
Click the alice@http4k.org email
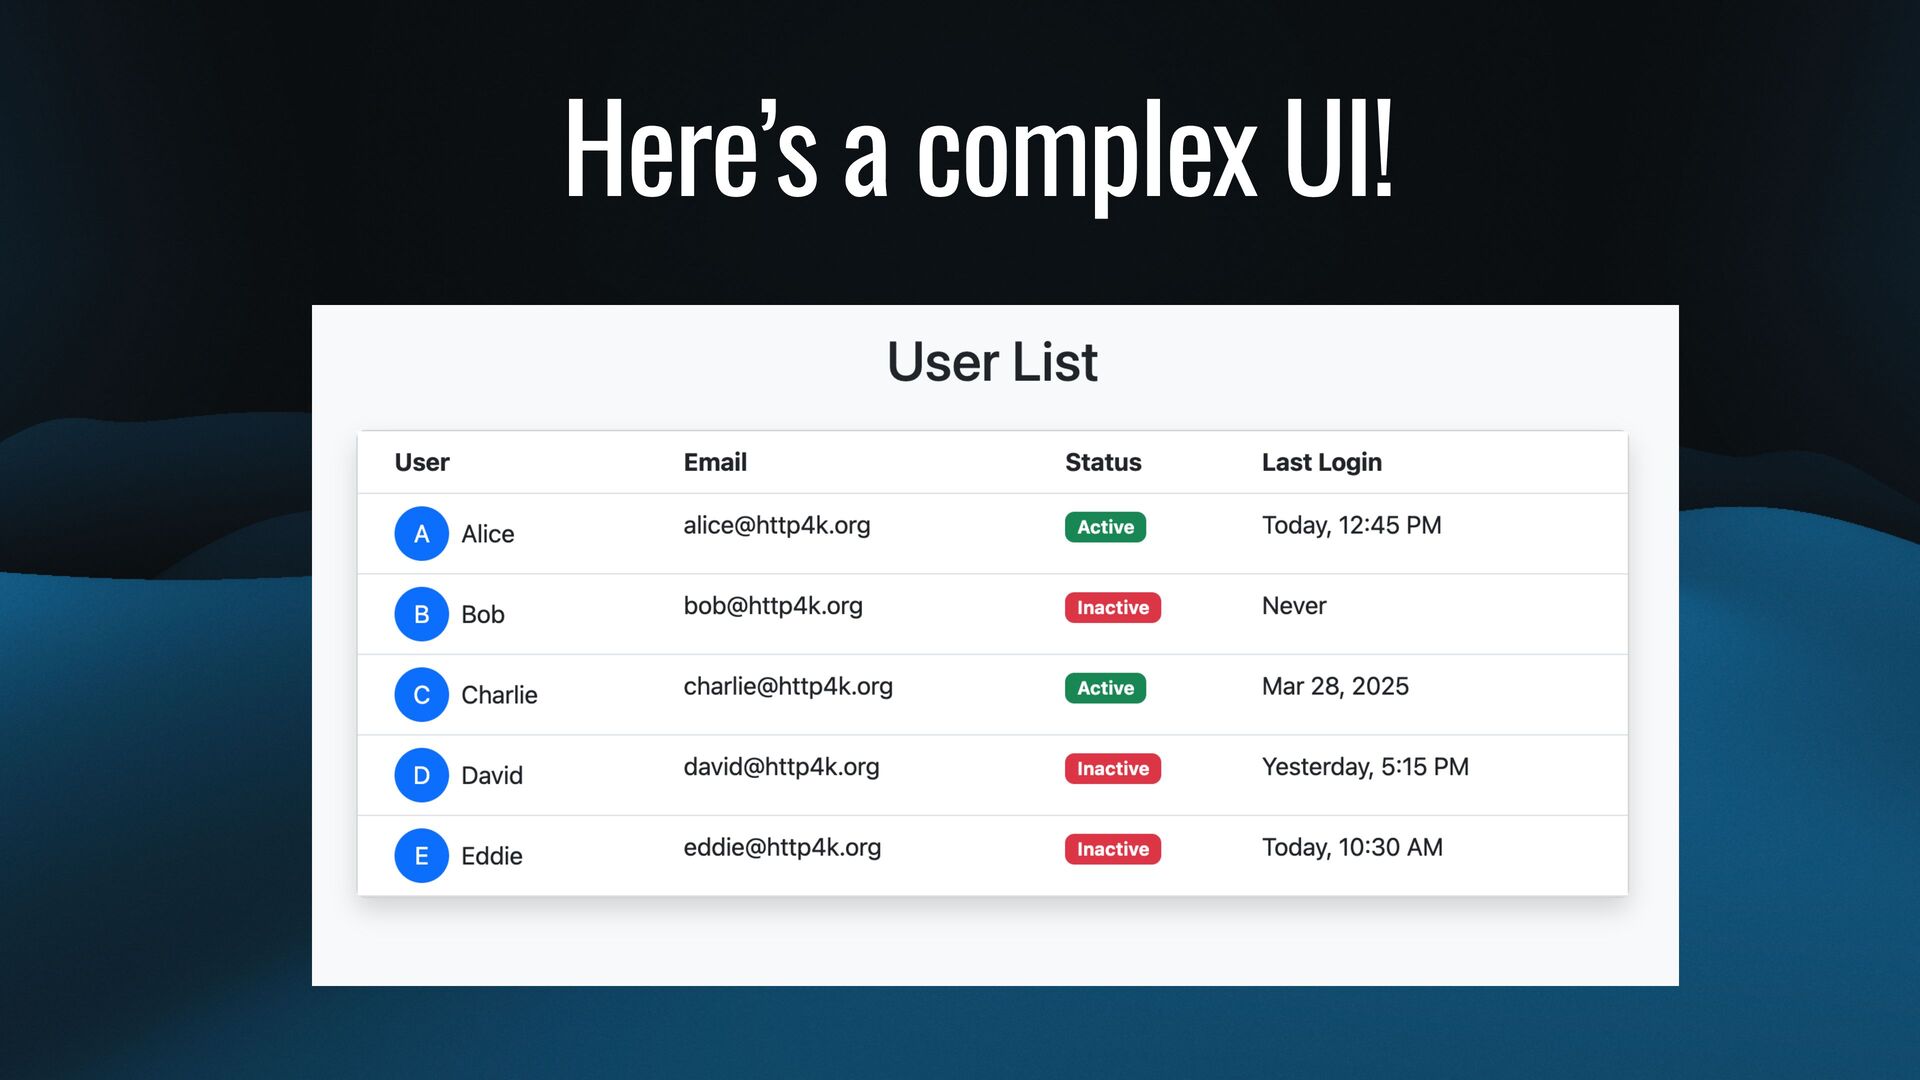(776, 526)
